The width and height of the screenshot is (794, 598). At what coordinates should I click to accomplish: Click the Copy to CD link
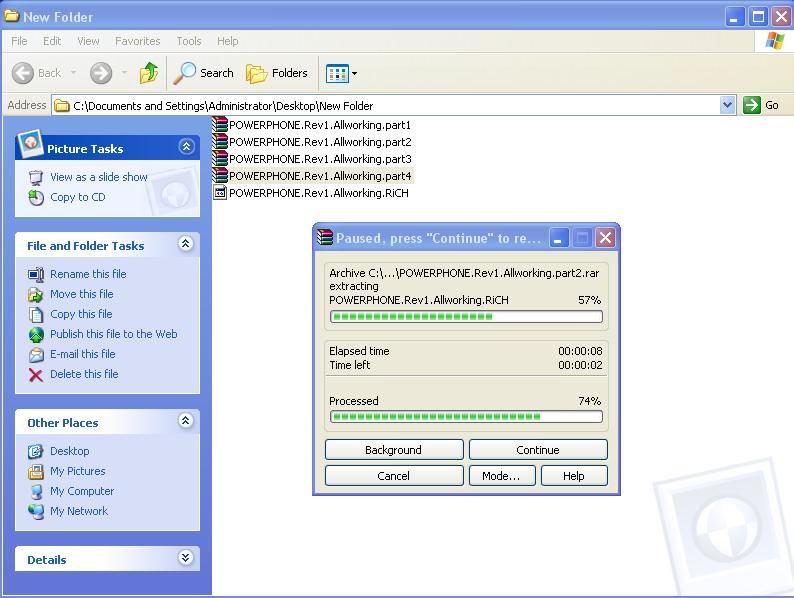click(x=77, y=197)
